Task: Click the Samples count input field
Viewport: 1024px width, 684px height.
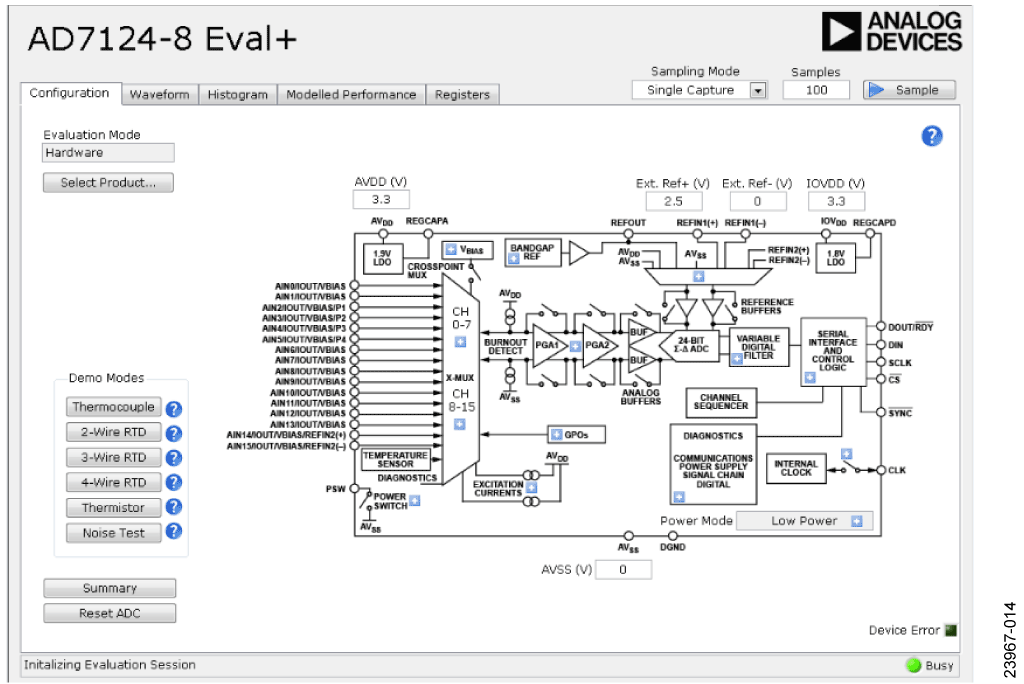Action: point(816,90)
